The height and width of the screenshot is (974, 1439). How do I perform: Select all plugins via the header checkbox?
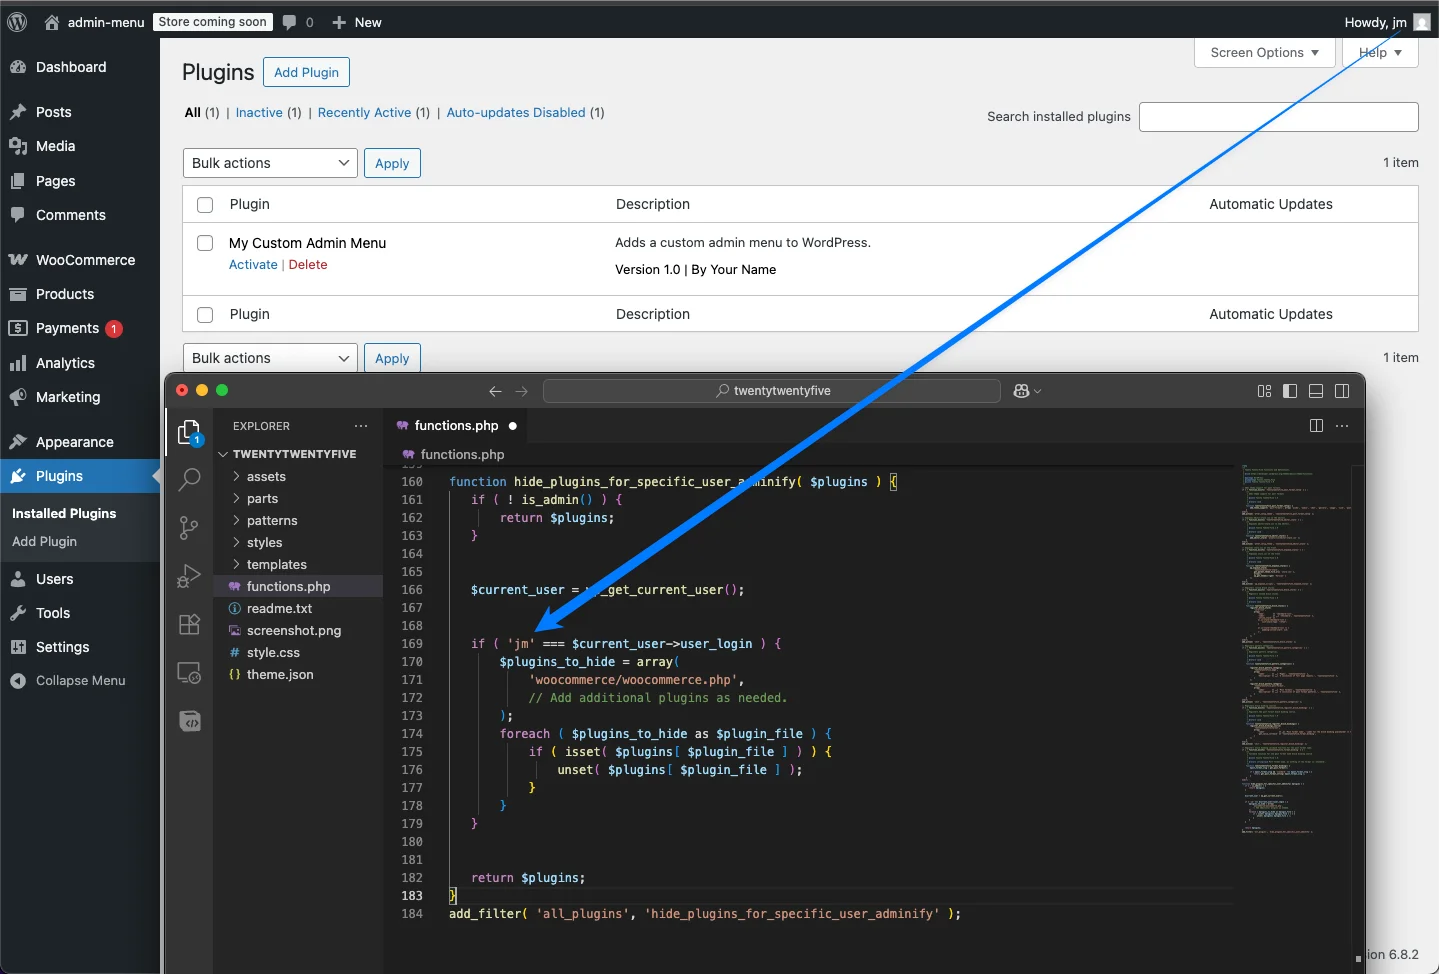(204, 204)
